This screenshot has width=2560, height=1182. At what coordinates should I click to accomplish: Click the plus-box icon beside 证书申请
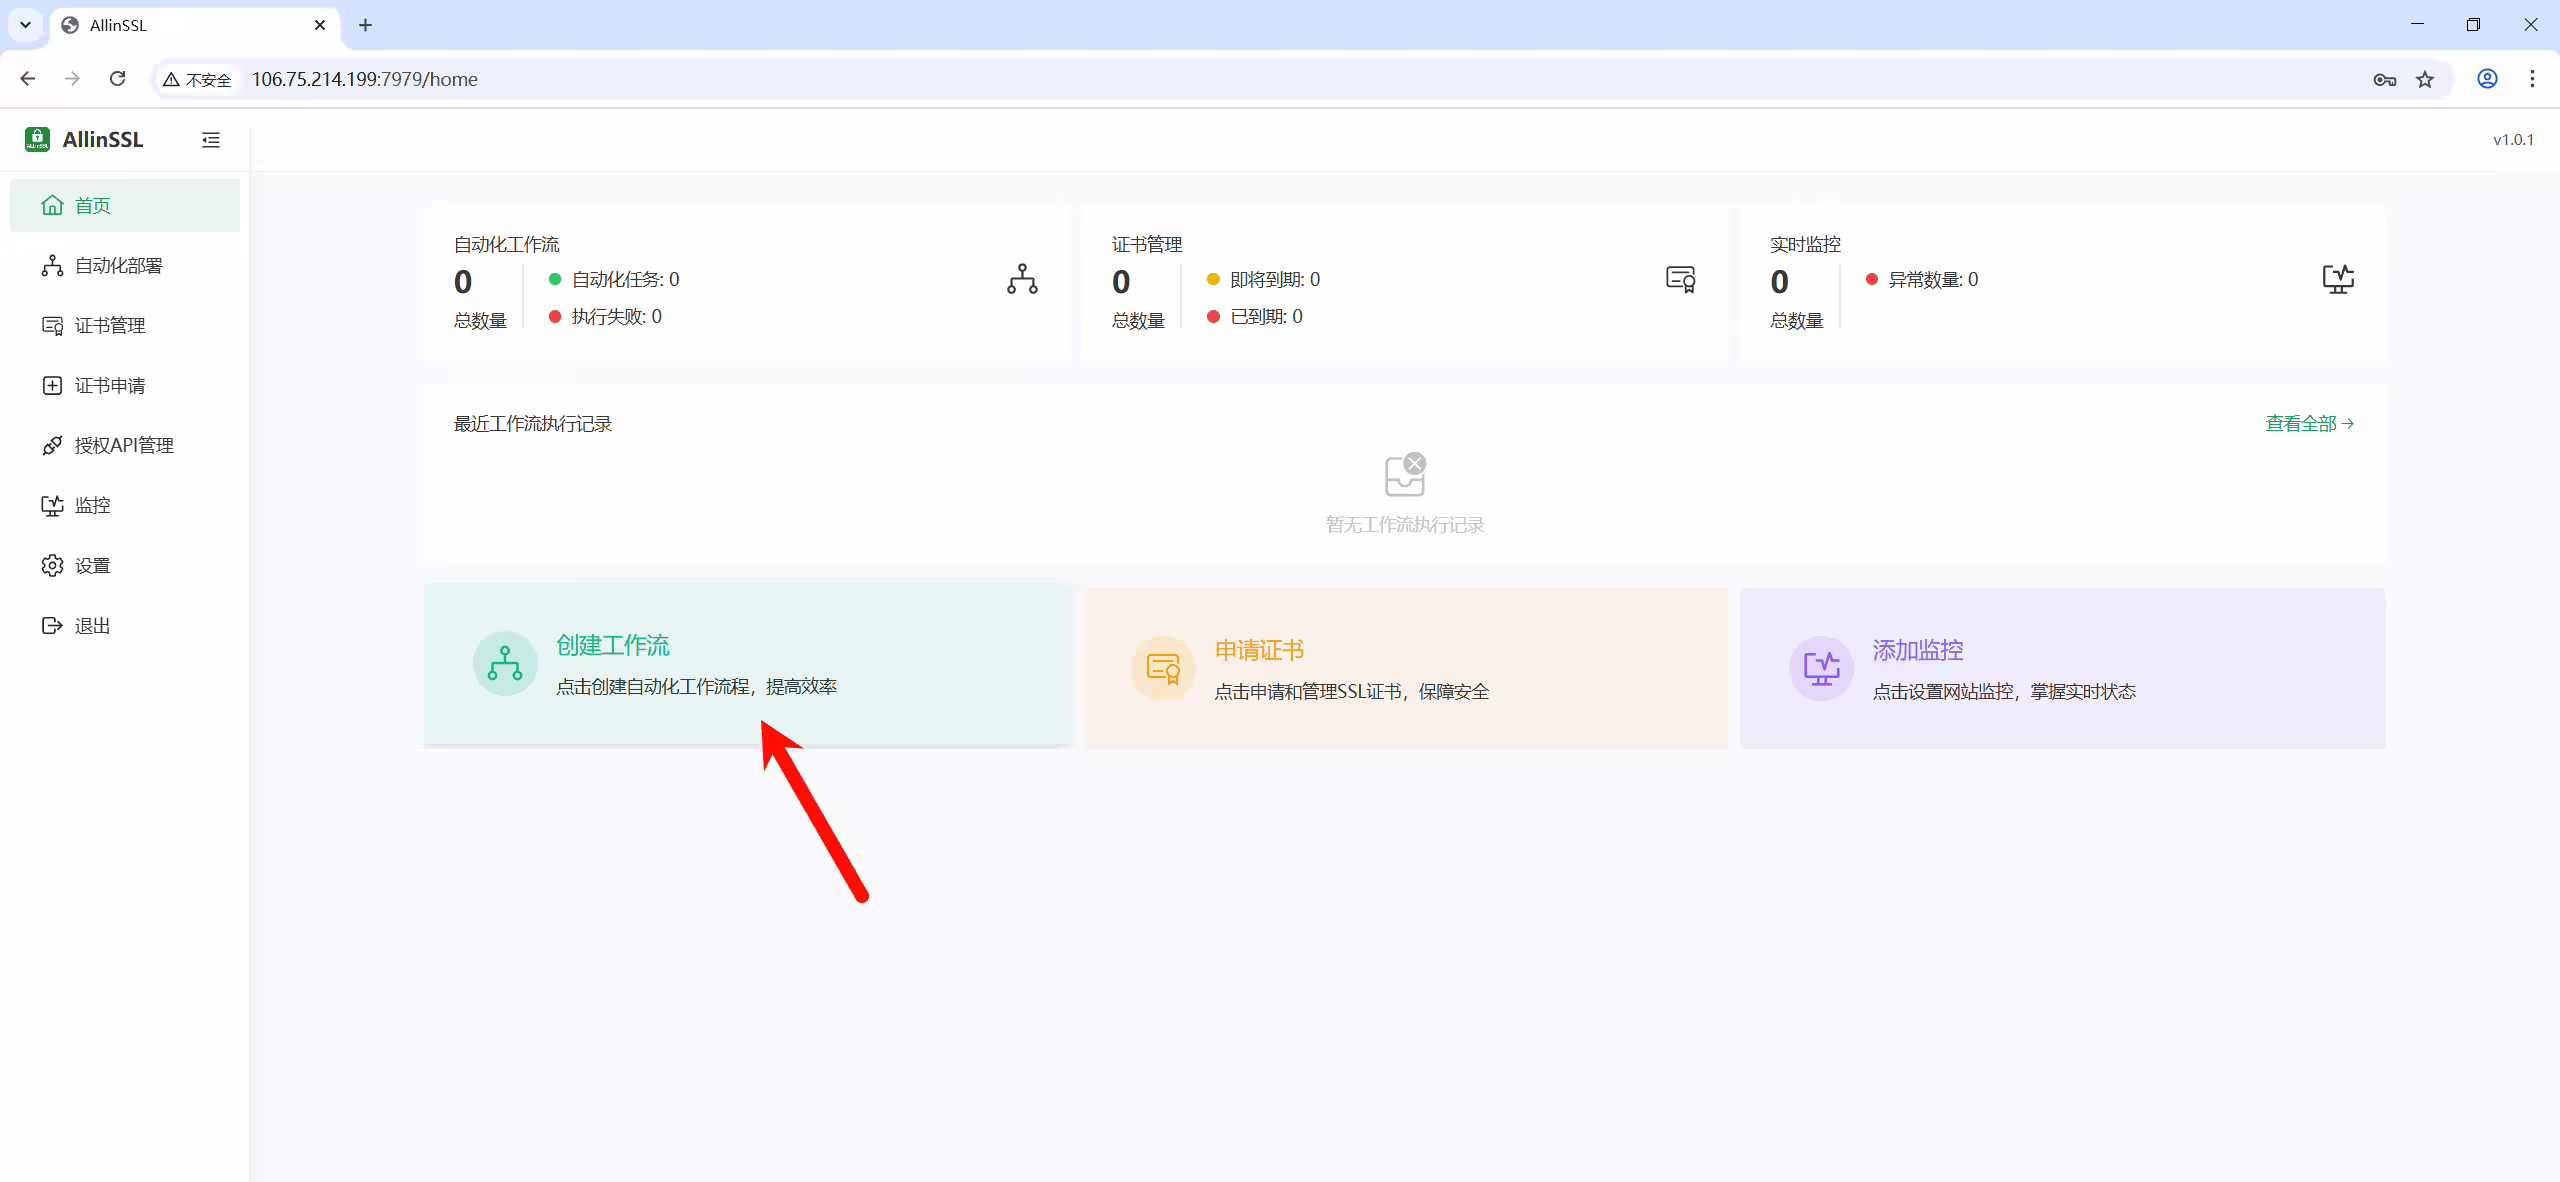pyautogui.click(x=52, y=385)
